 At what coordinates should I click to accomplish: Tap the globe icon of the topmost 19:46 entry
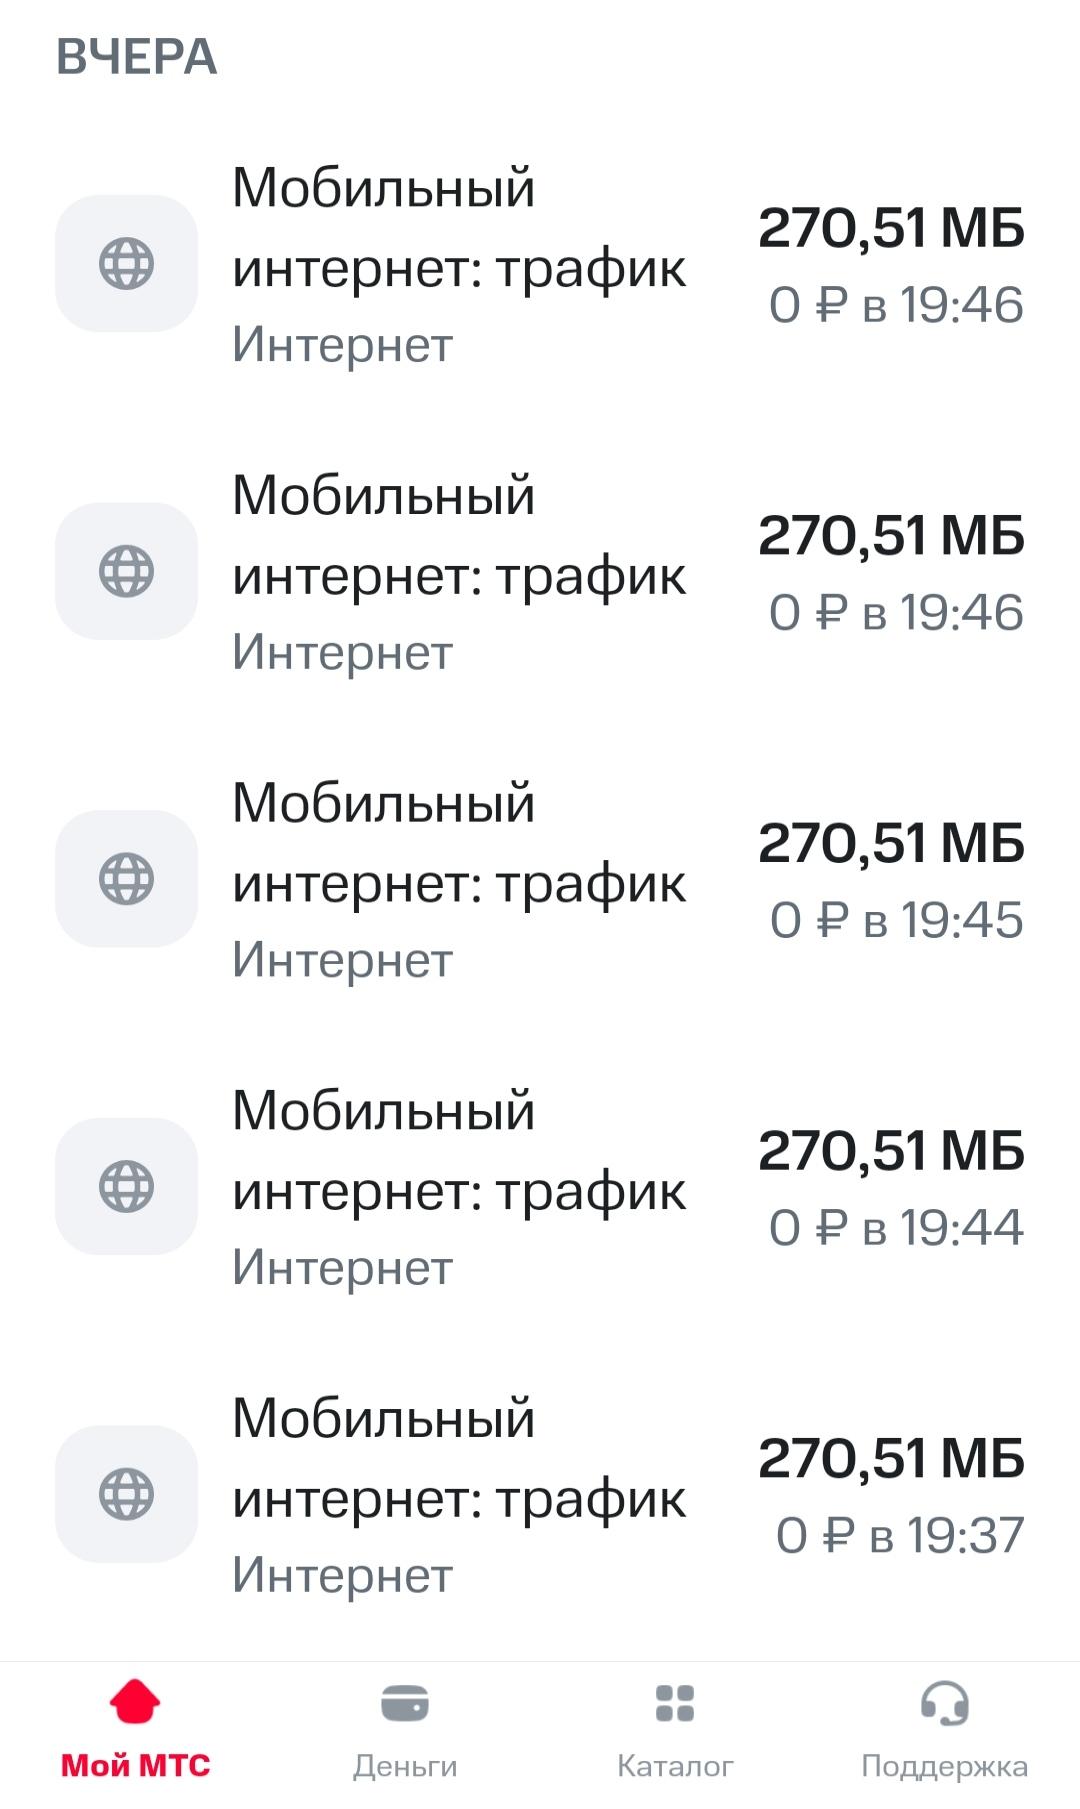pos(126,263)
